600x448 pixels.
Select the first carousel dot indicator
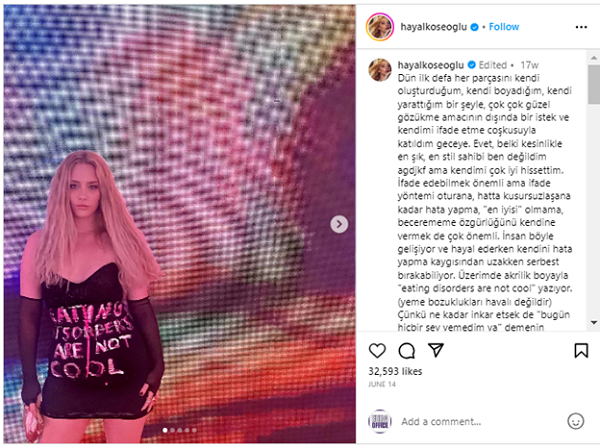coord(165,430)
